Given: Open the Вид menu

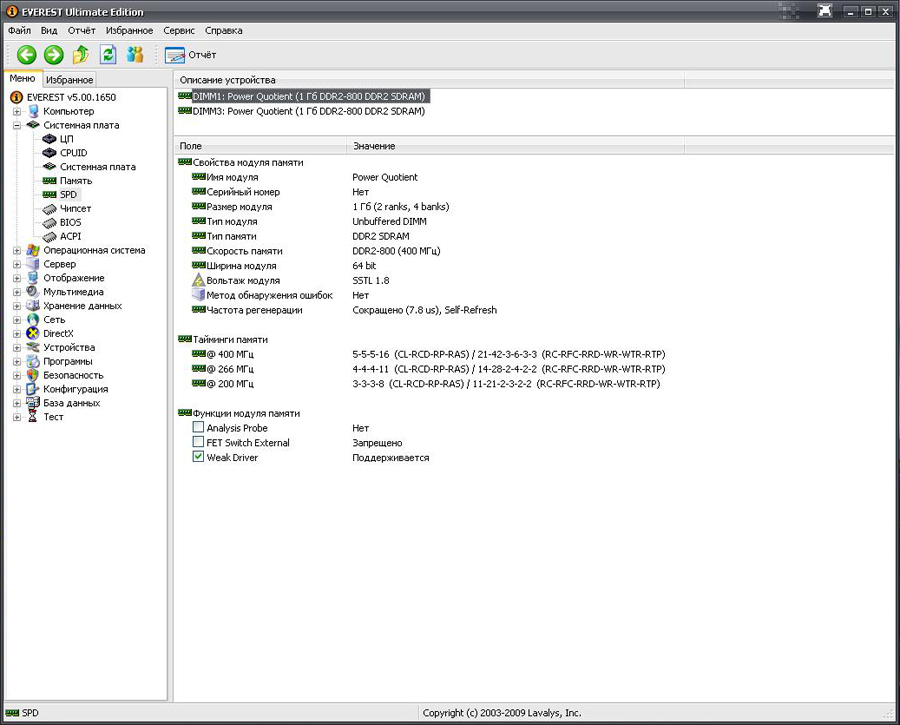Looking at the screenshot, I should pos(49,30).
